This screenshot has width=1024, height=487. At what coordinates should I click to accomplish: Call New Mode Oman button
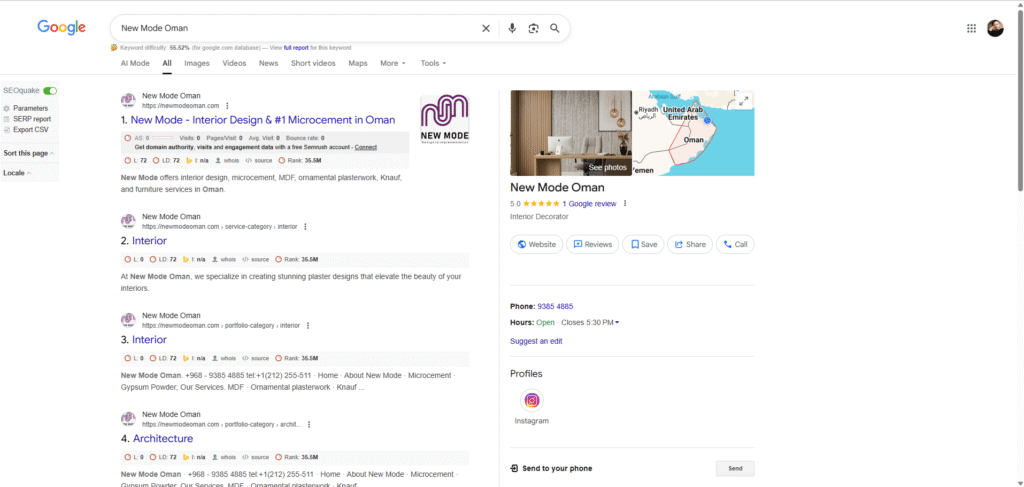(x=735, y=244)
